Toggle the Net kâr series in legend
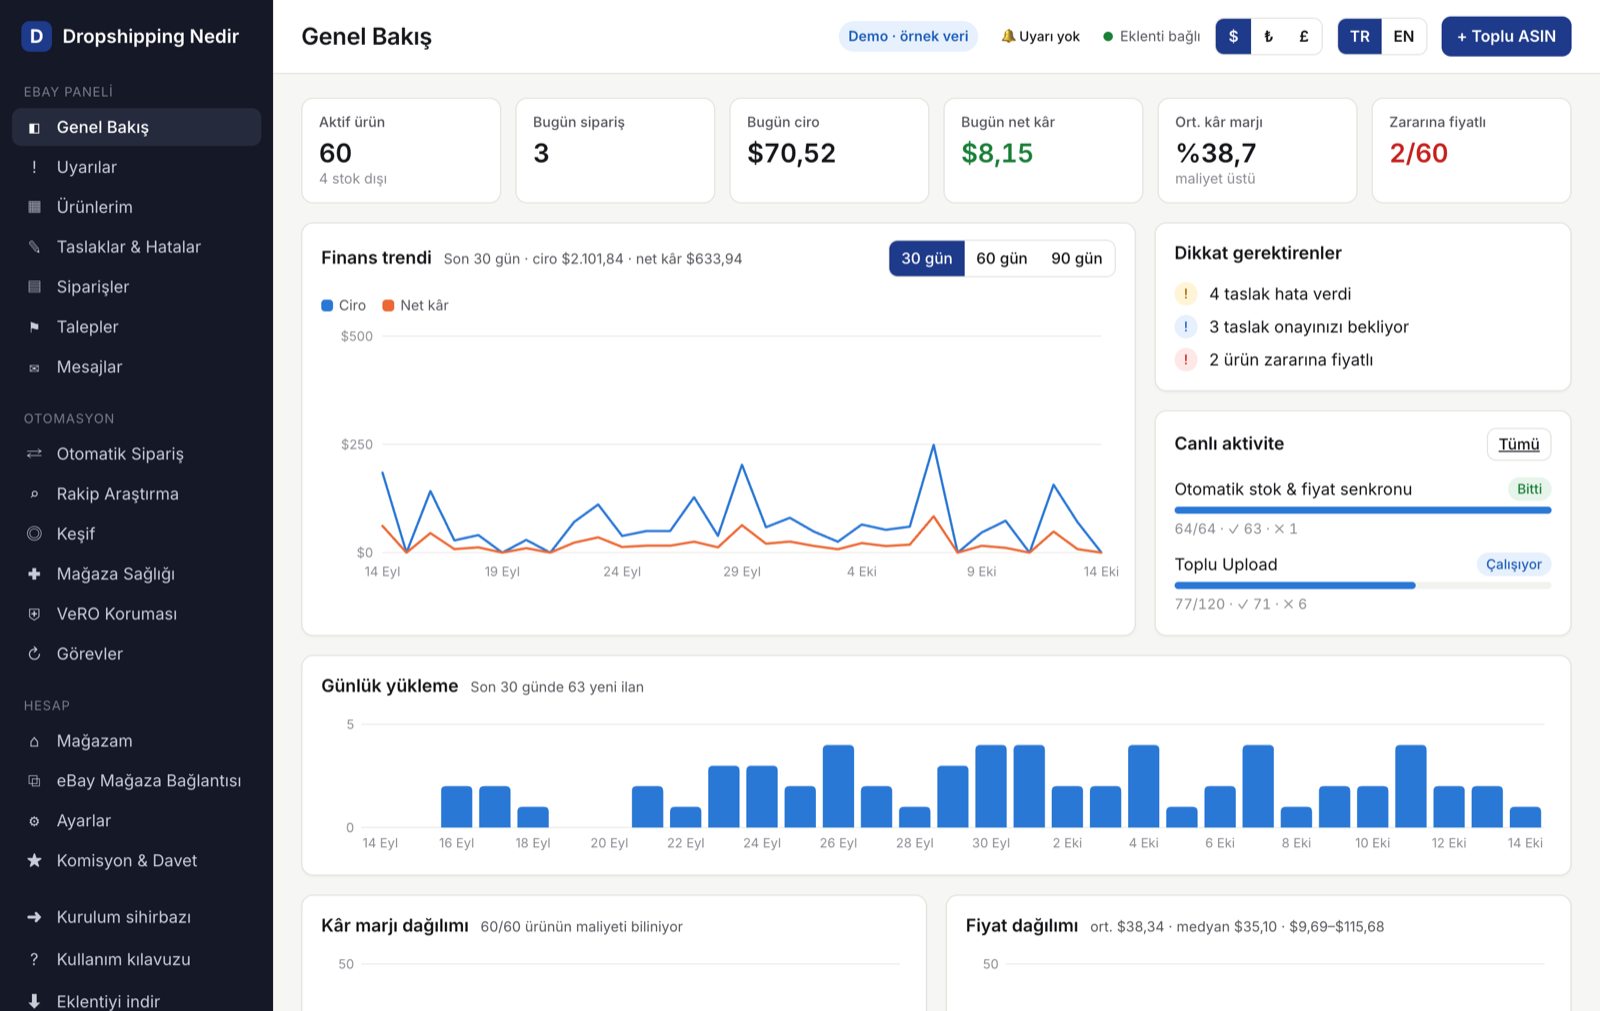Viewport: 1600px width, 1011px height. 415,305
